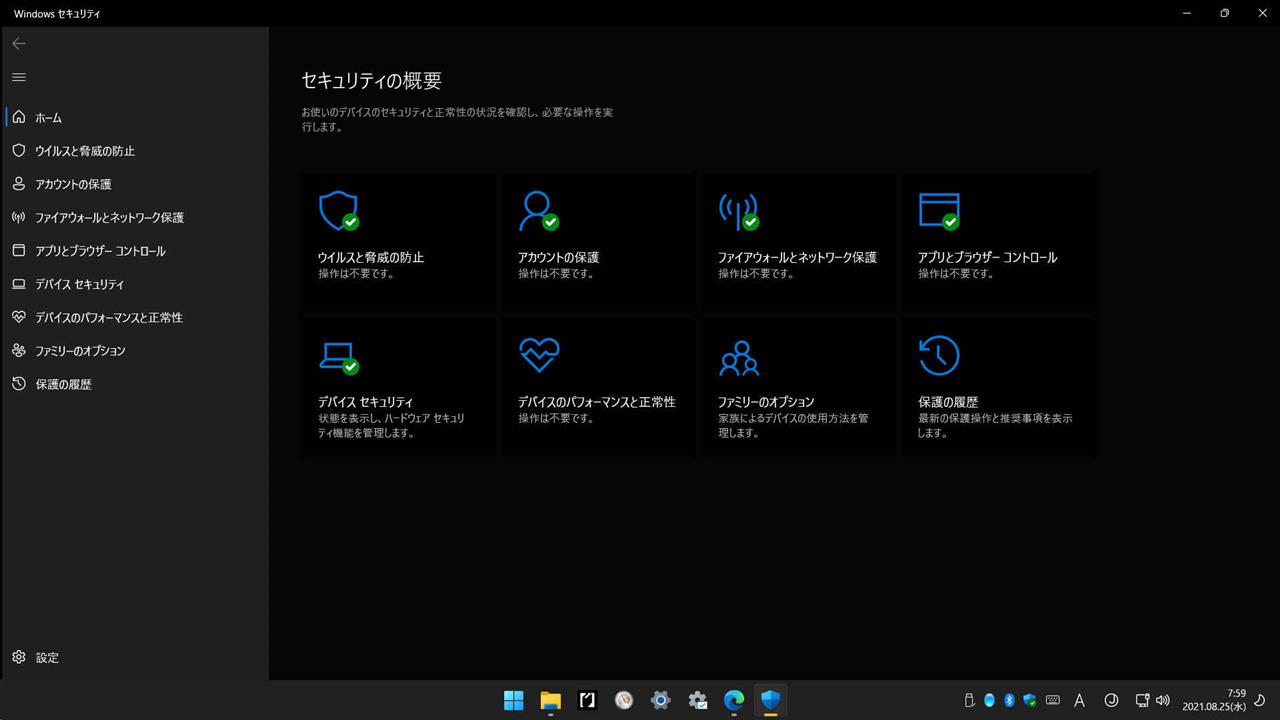Open File Explorer from the taskbar
The image size is (1280, 720).
click(x=551, y=700)
